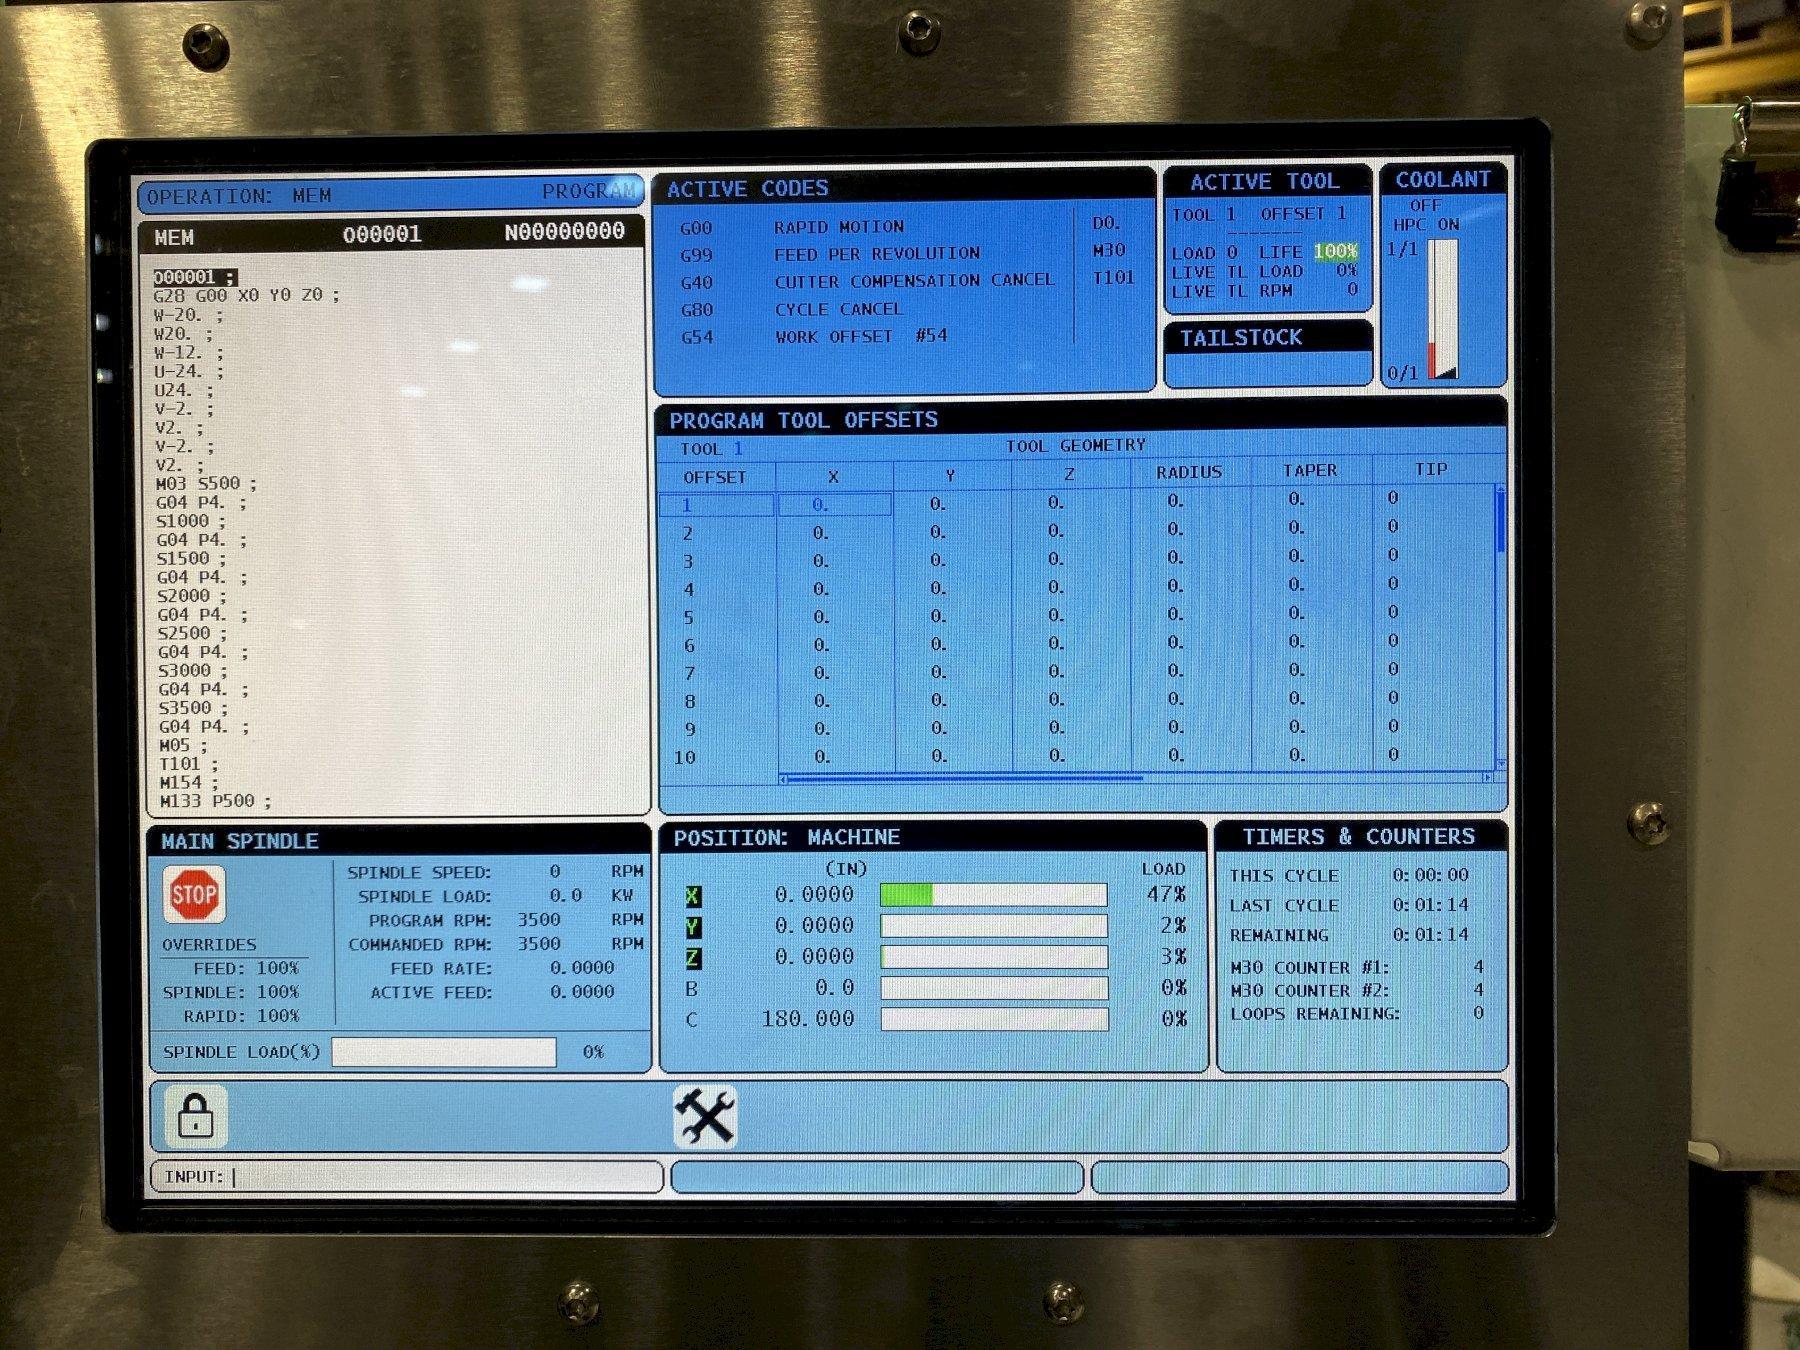Click the green Y axis indicator
1800x1350 pixels.
coord(693,927)
